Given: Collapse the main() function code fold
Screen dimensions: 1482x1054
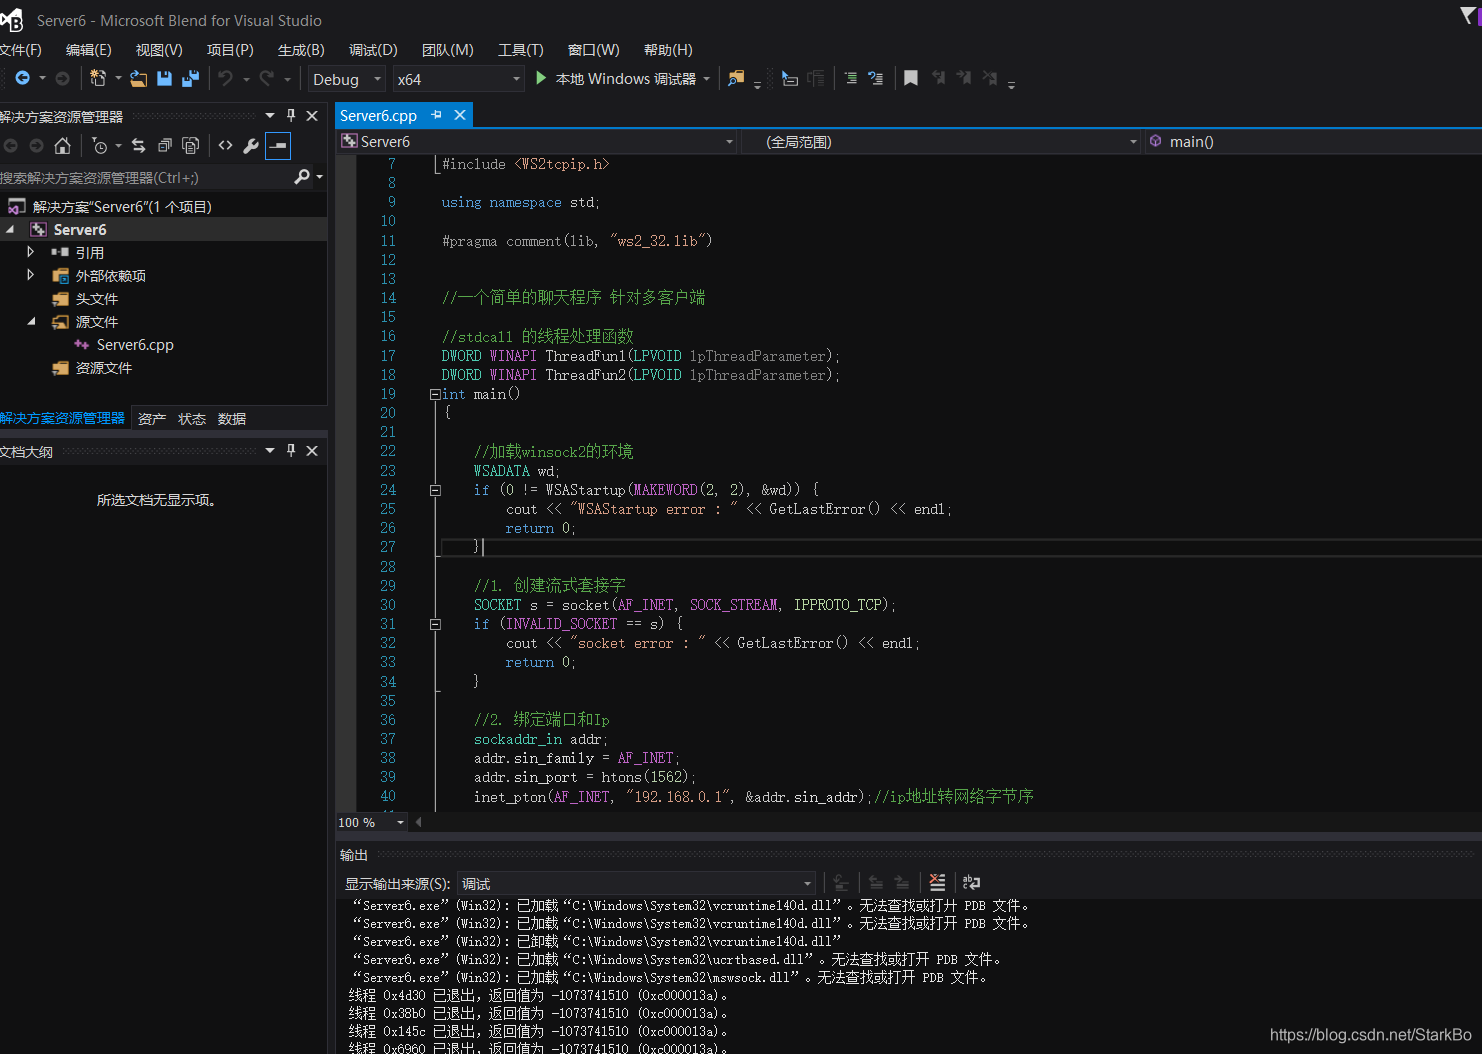Looking at the screenshot, I should point(435,394).
